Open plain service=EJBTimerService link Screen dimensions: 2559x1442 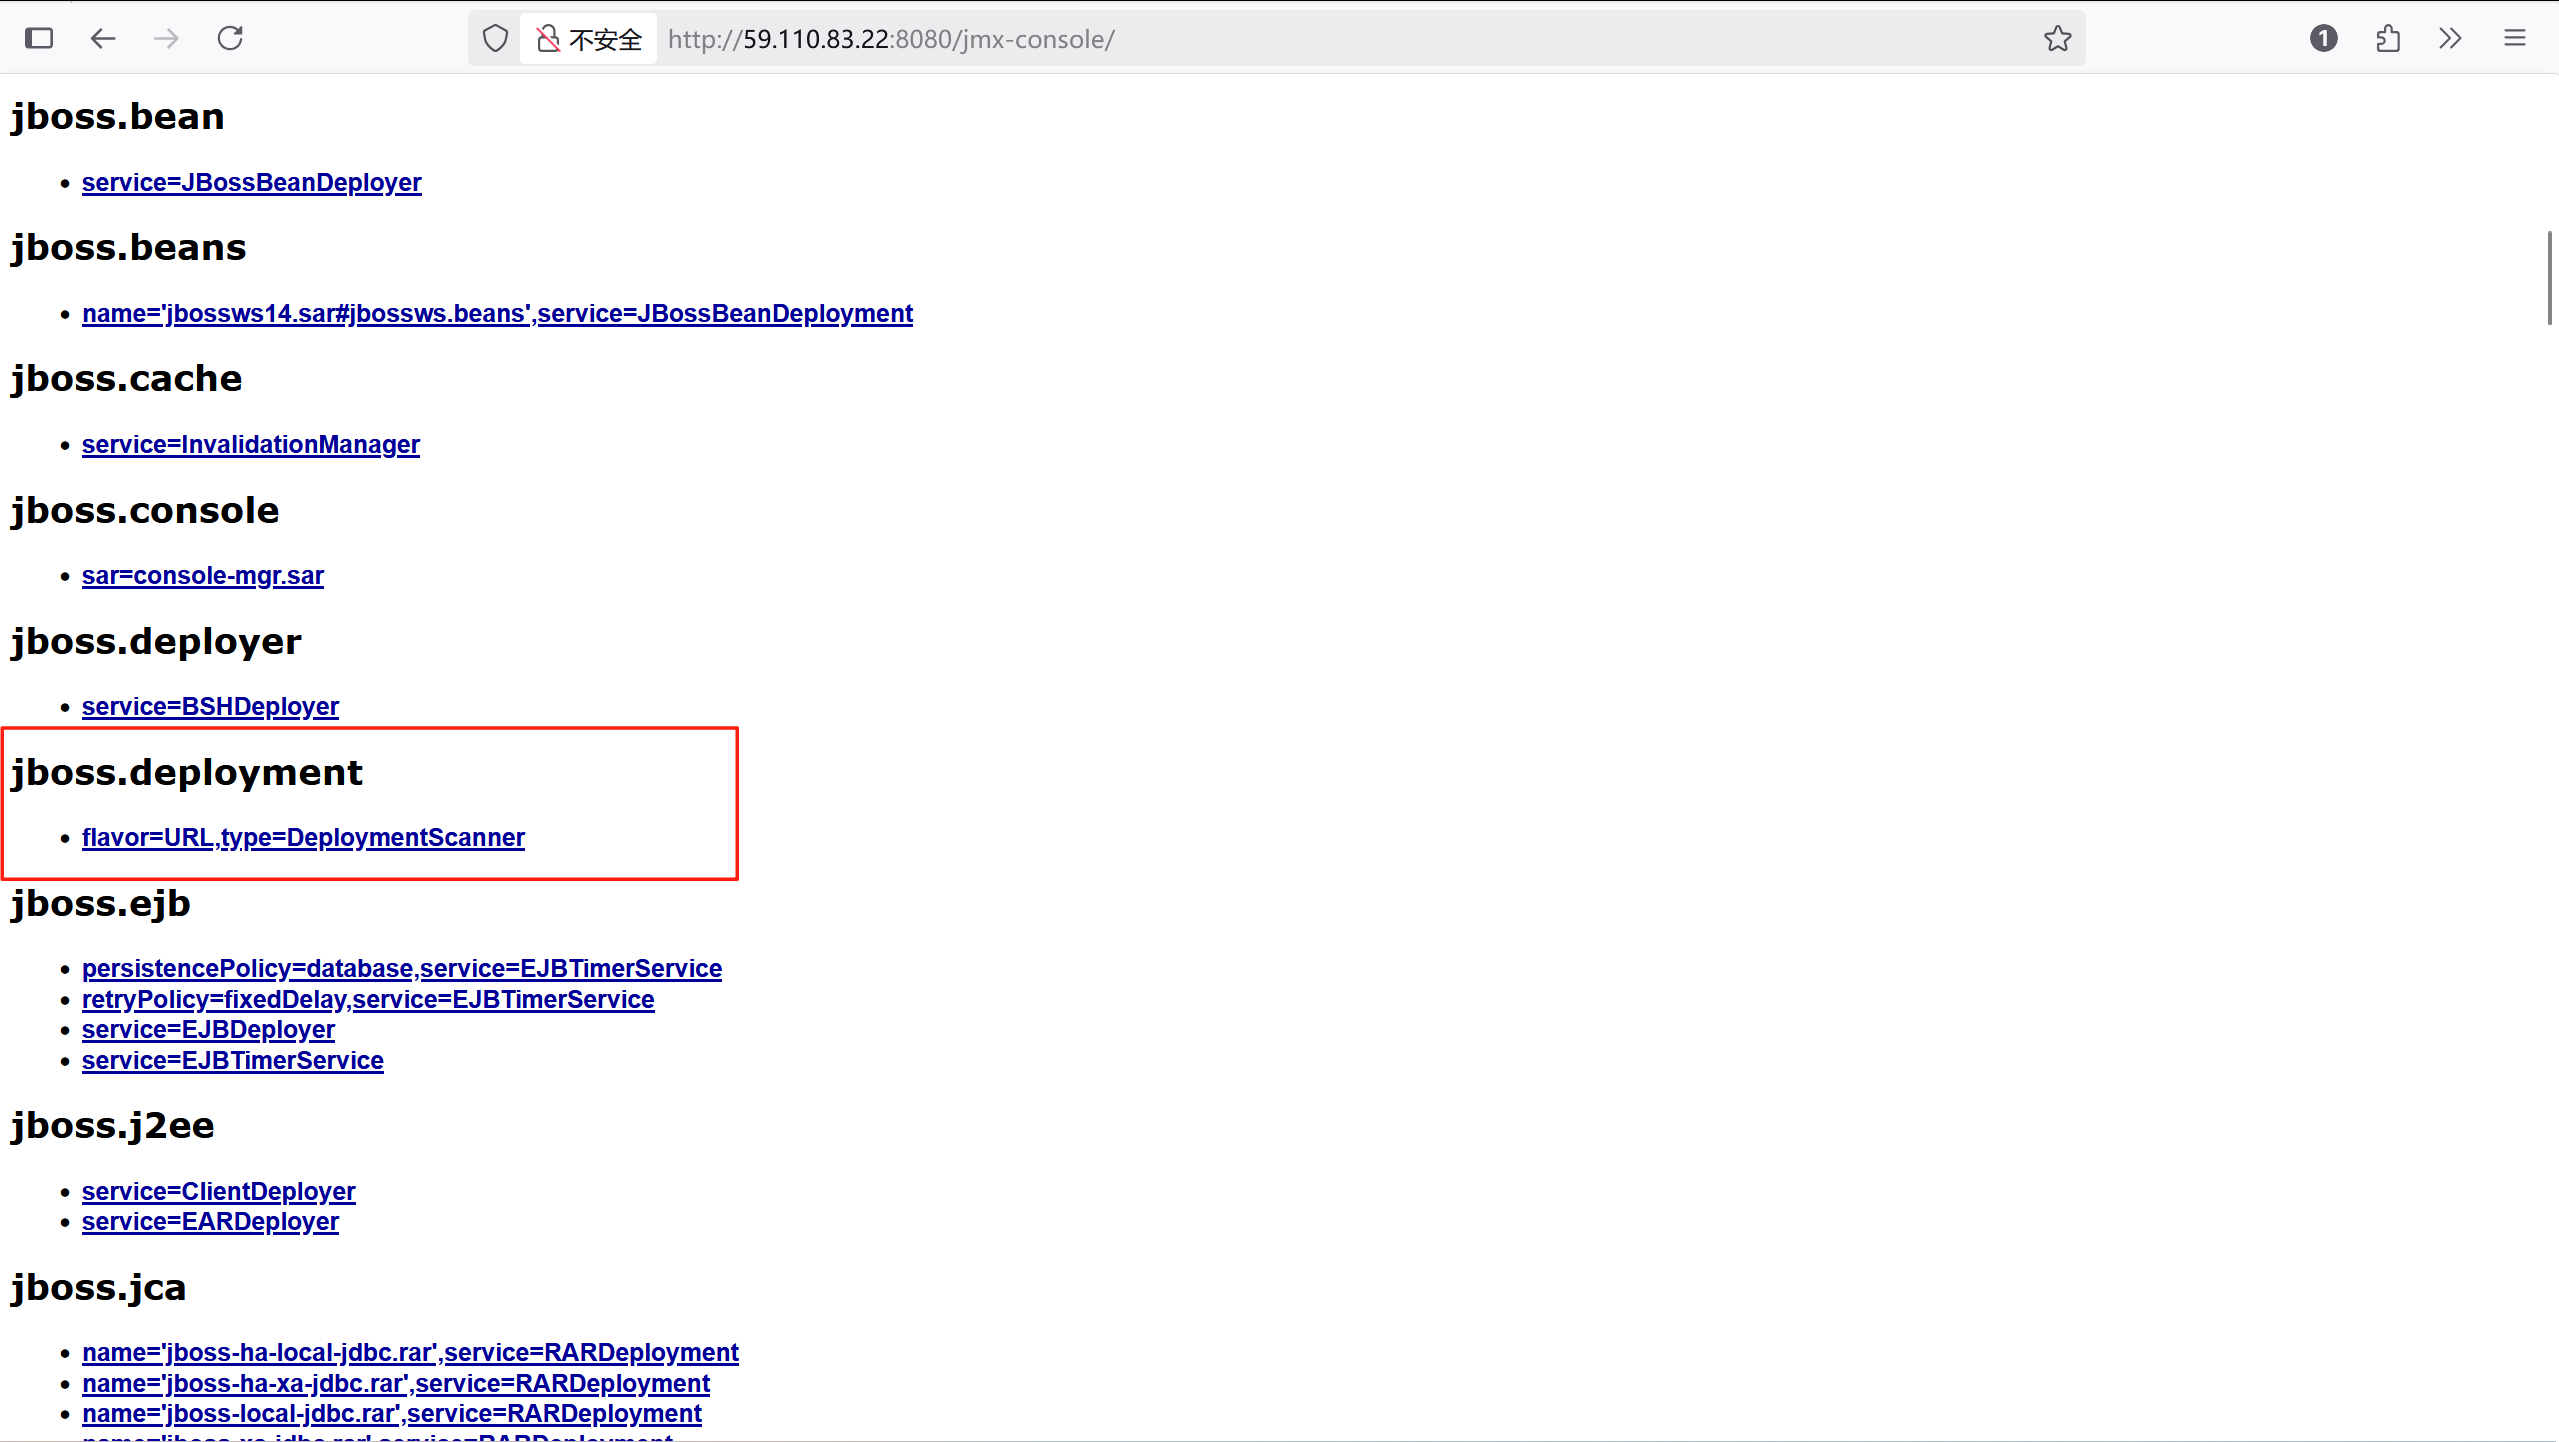(233, 1061)
